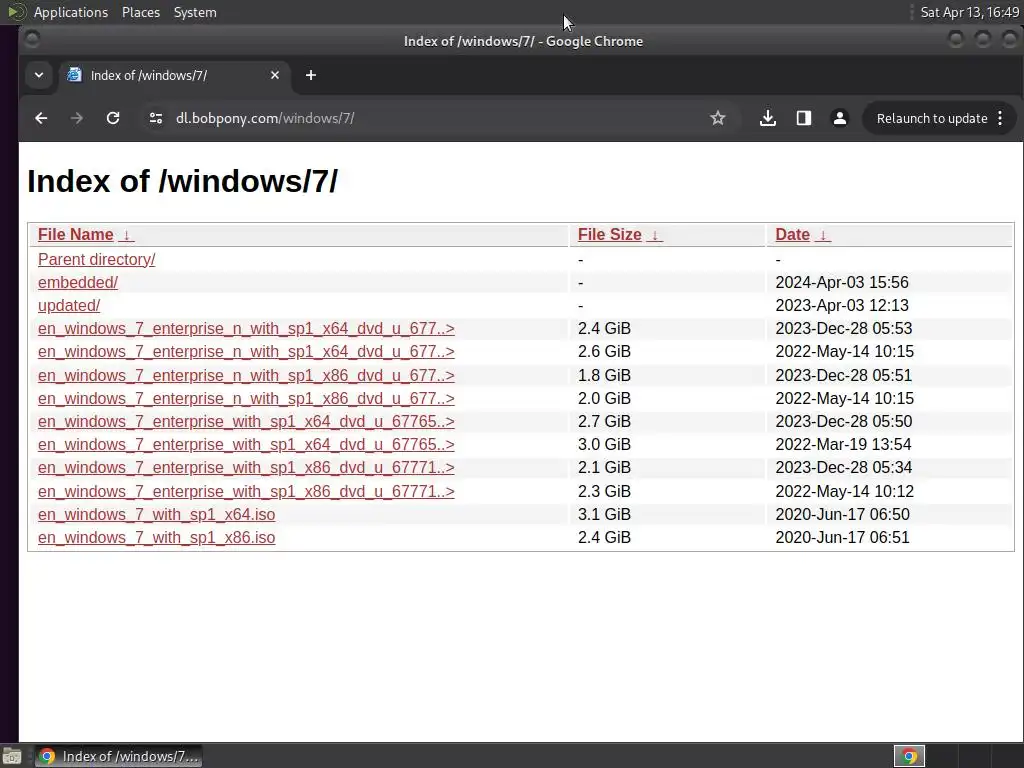Select the Index of /windows/7/ browser tab
The width and height of the screenshot is (1024, 768).
coord(174,75)
